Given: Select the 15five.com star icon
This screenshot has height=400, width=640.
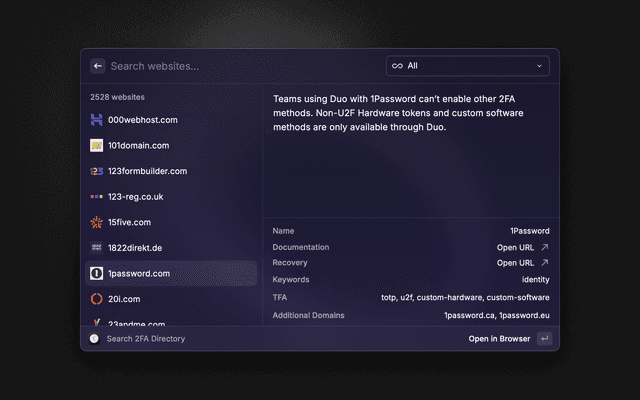Looking at the screenshot, I should [x=97, y=222].
